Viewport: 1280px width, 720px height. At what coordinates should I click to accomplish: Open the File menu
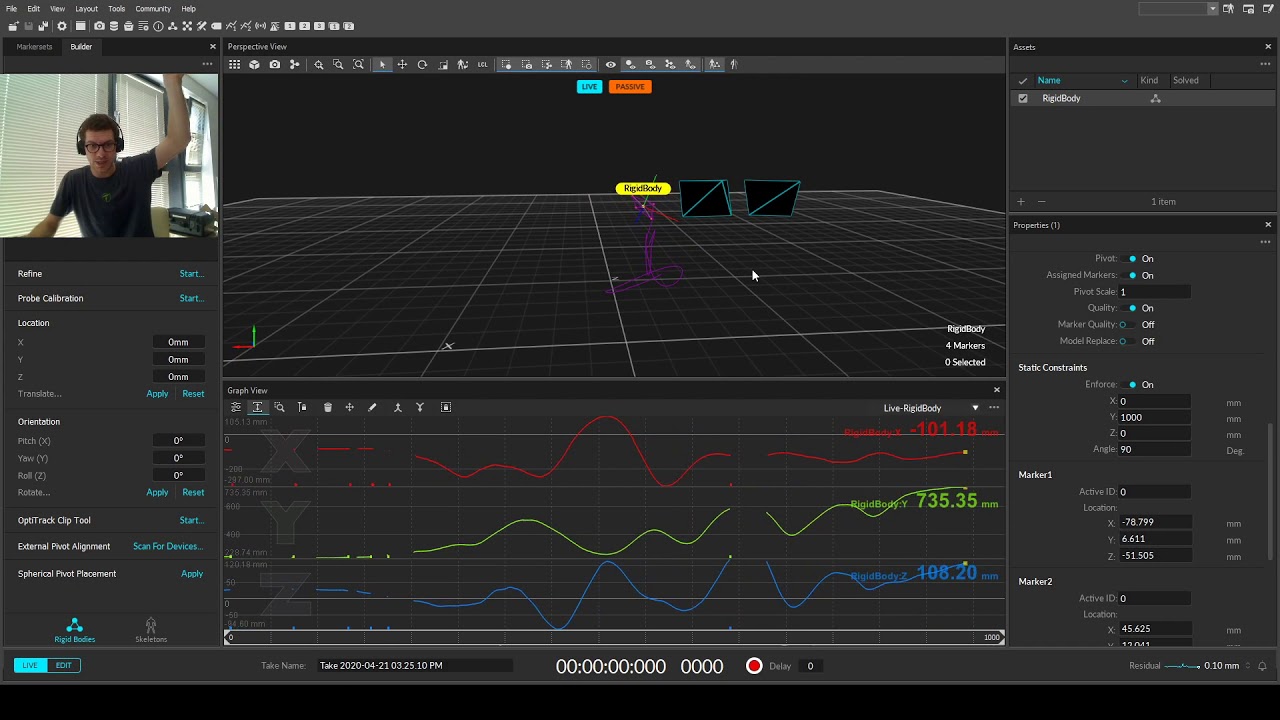(11, 9)
